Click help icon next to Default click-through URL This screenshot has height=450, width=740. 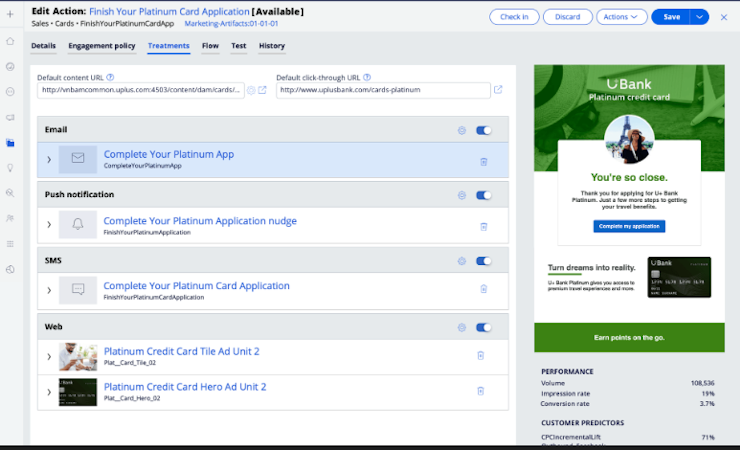click(x=367, y=77)
